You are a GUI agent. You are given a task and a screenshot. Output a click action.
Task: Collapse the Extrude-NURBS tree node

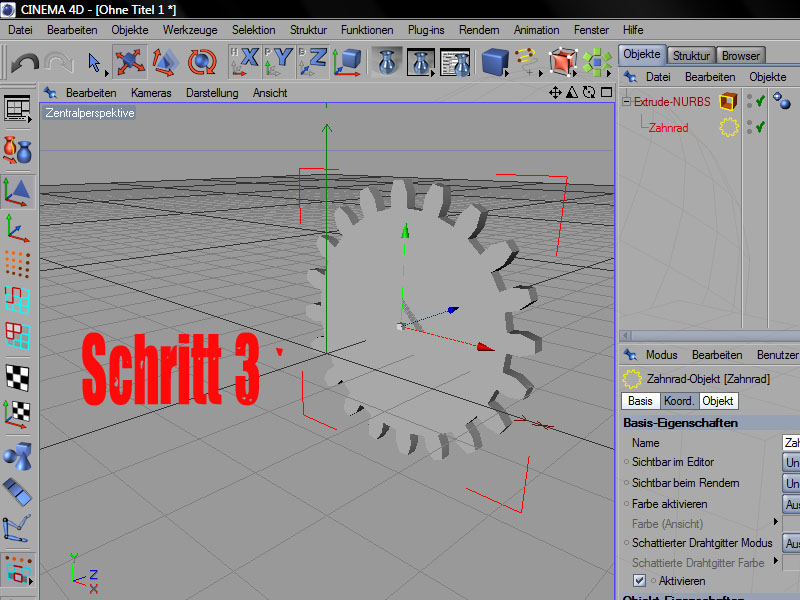(x=627, y=102)
